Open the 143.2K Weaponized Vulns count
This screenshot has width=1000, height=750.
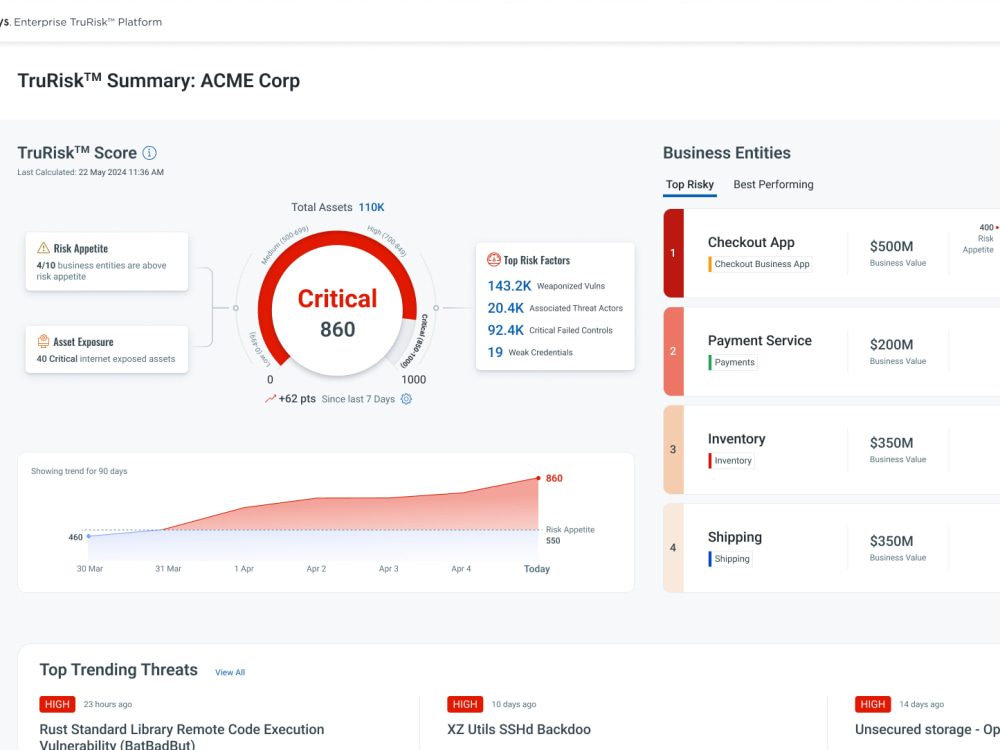(509, 286)
